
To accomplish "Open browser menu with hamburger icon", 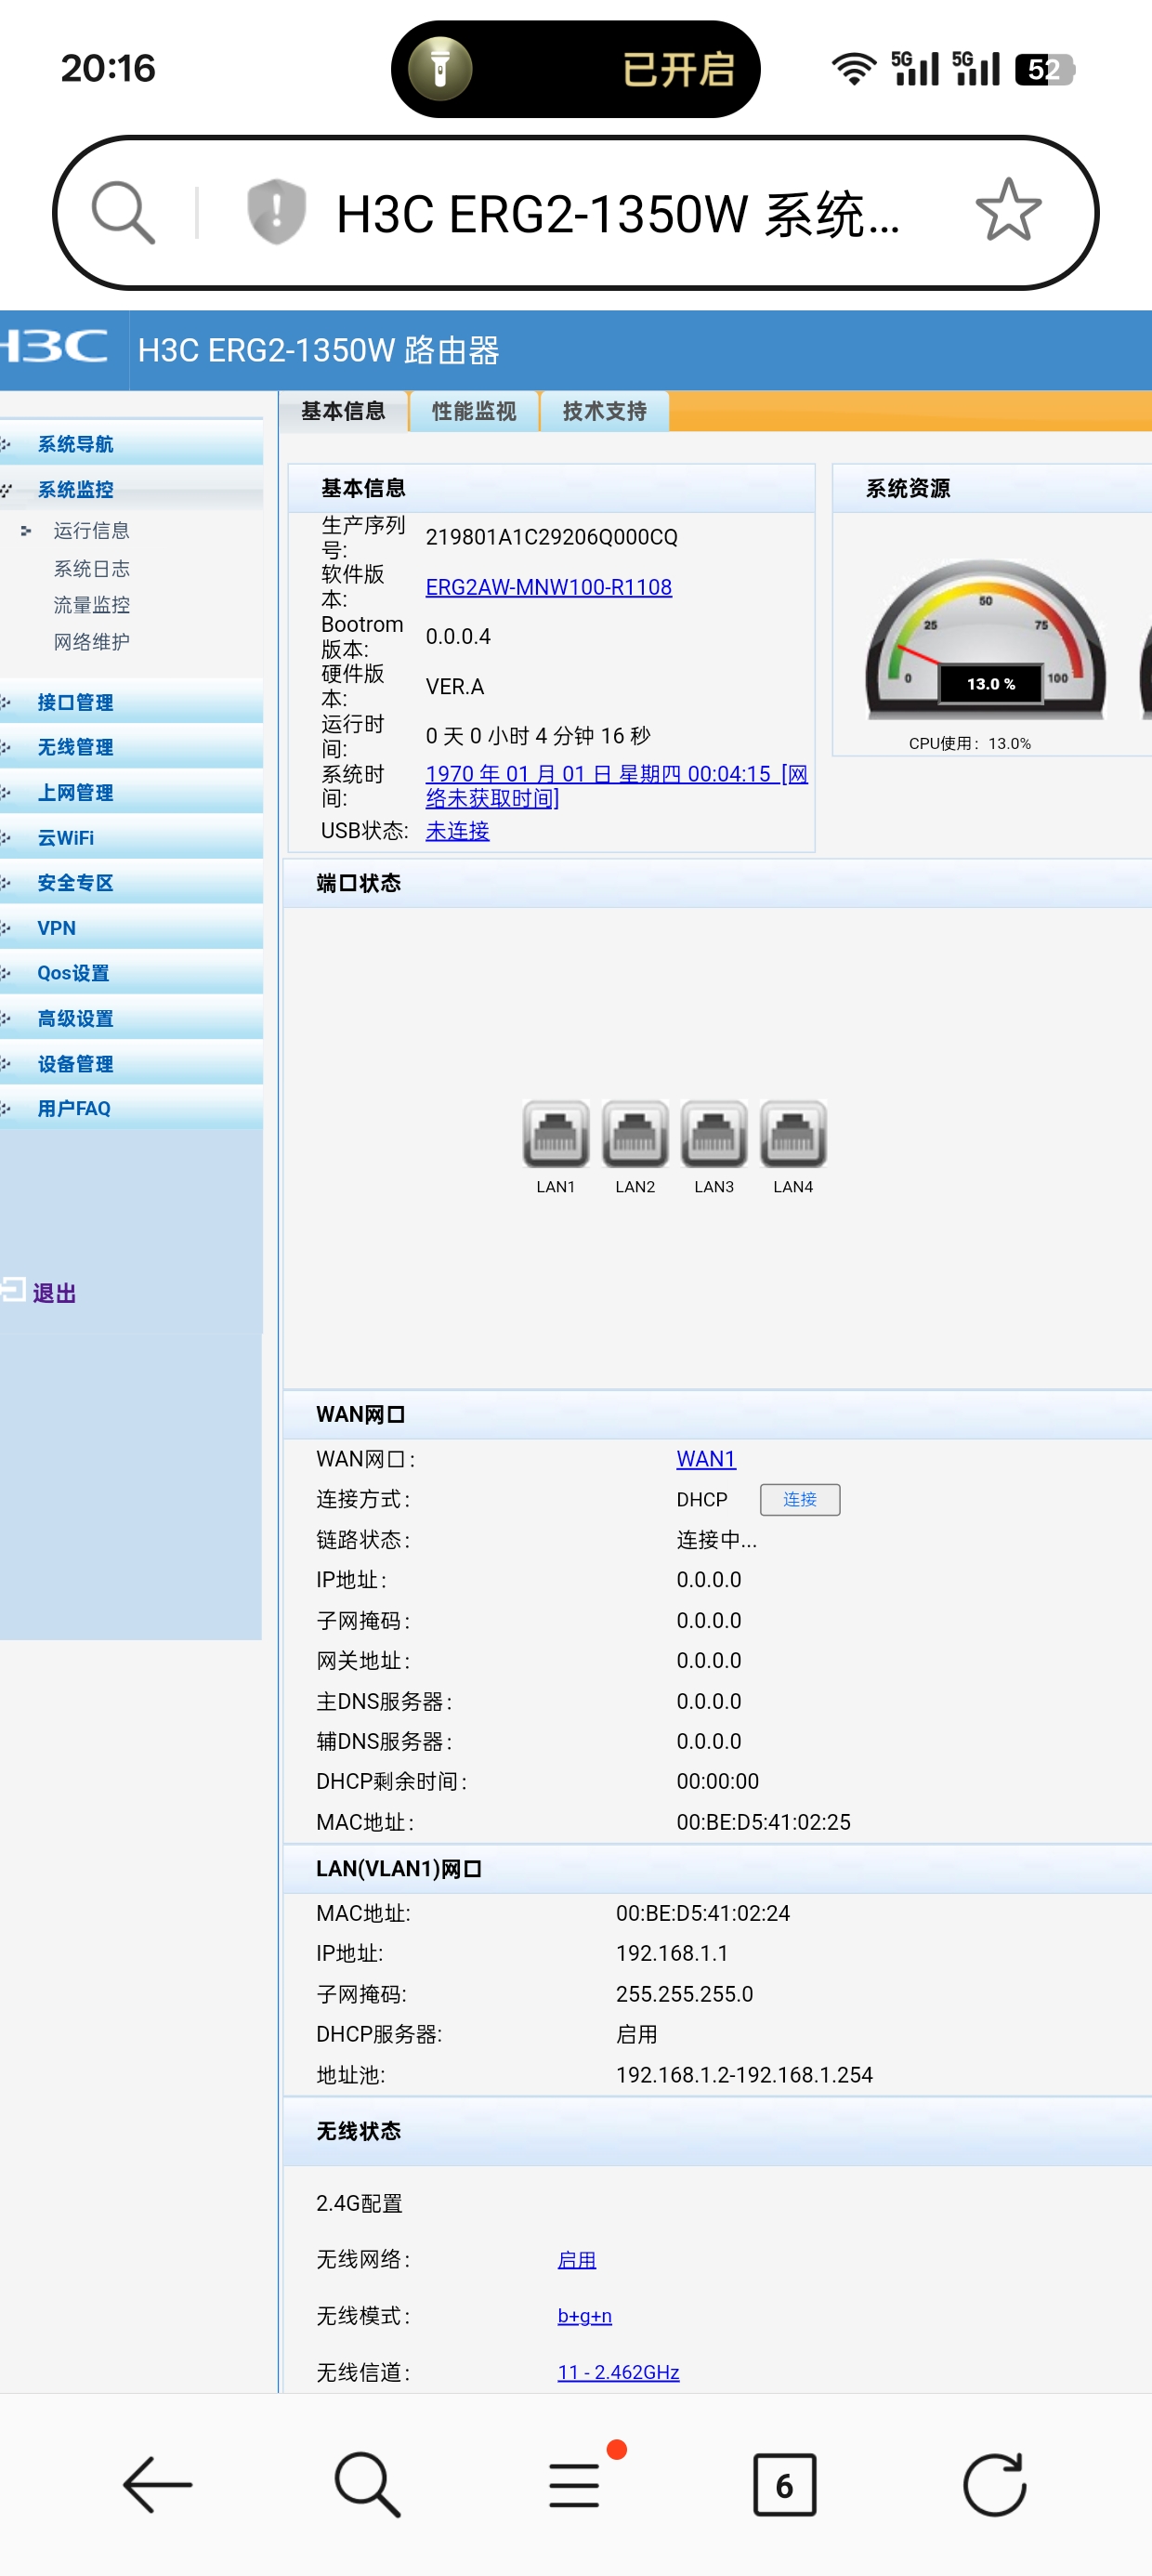I will tap(574, 2485).
